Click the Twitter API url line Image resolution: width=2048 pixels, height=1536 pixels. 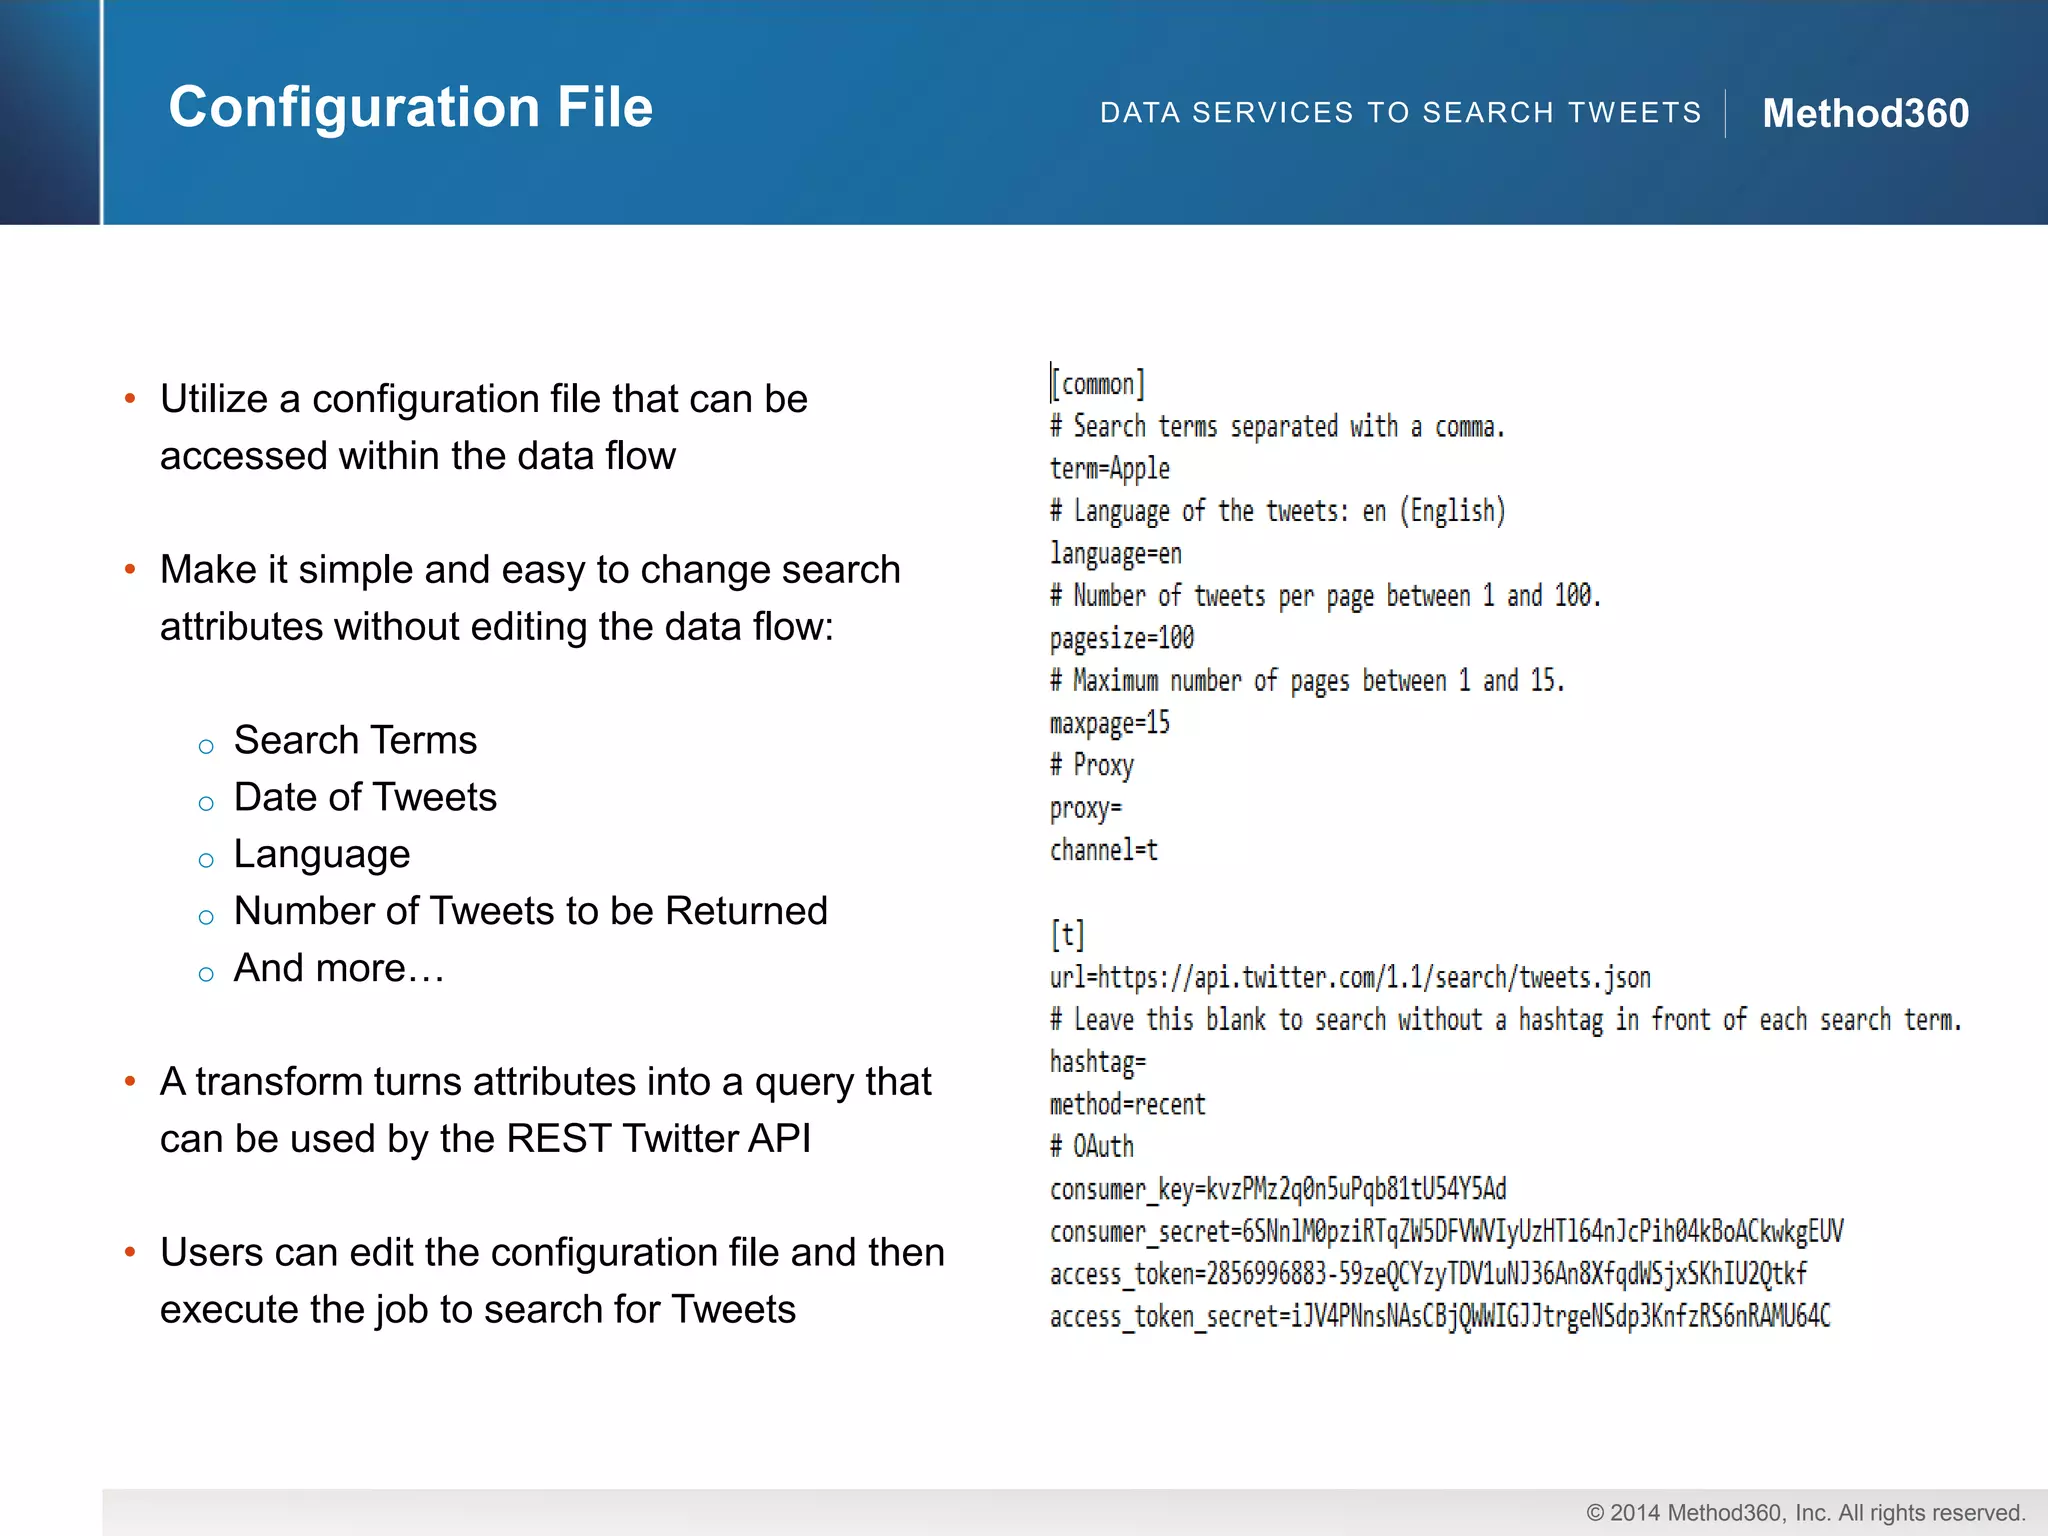tap(1350, 977)
